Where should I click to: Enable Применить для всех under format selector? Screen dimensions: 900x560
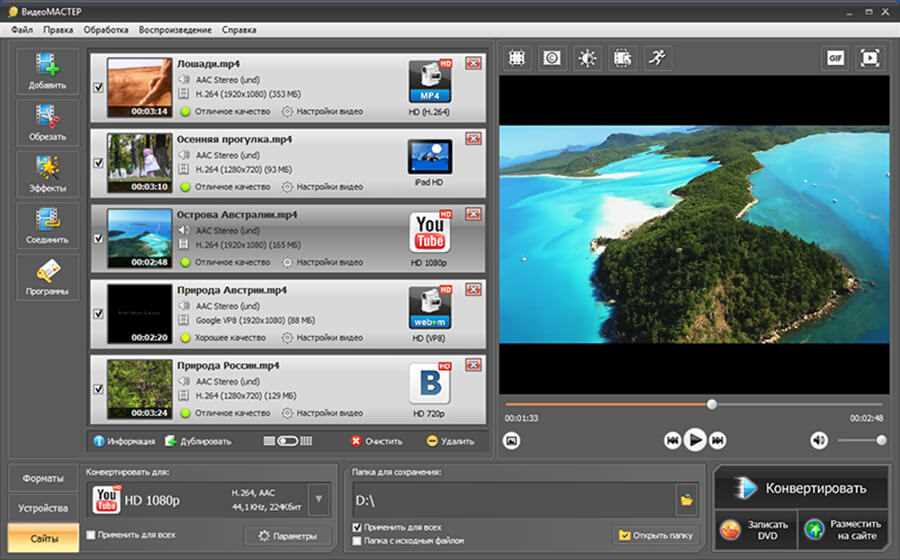[x=91, y=535]
